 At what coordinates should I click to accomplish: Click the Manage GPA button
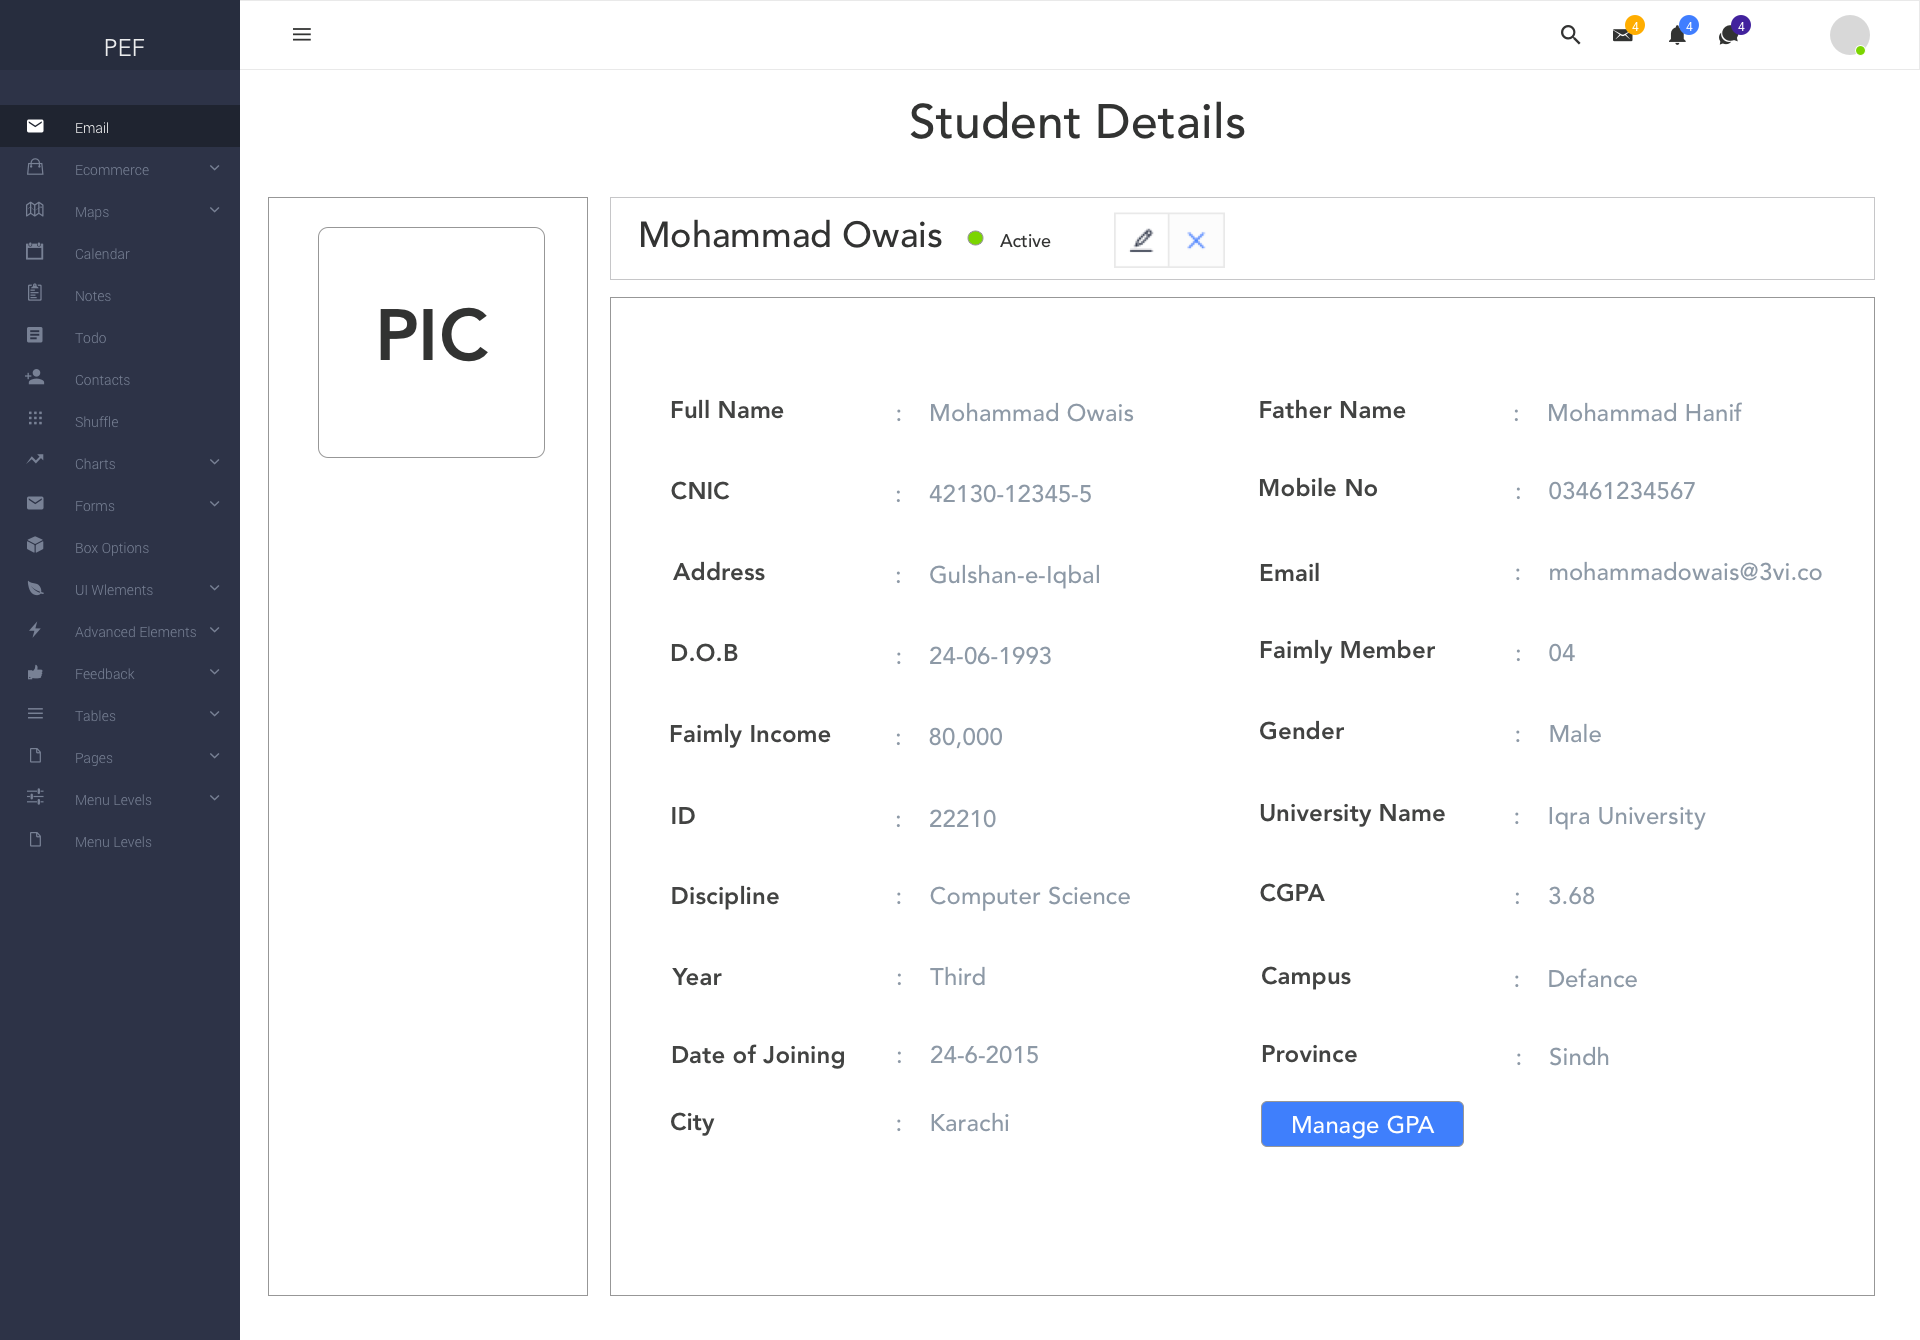[1362, 1124]
